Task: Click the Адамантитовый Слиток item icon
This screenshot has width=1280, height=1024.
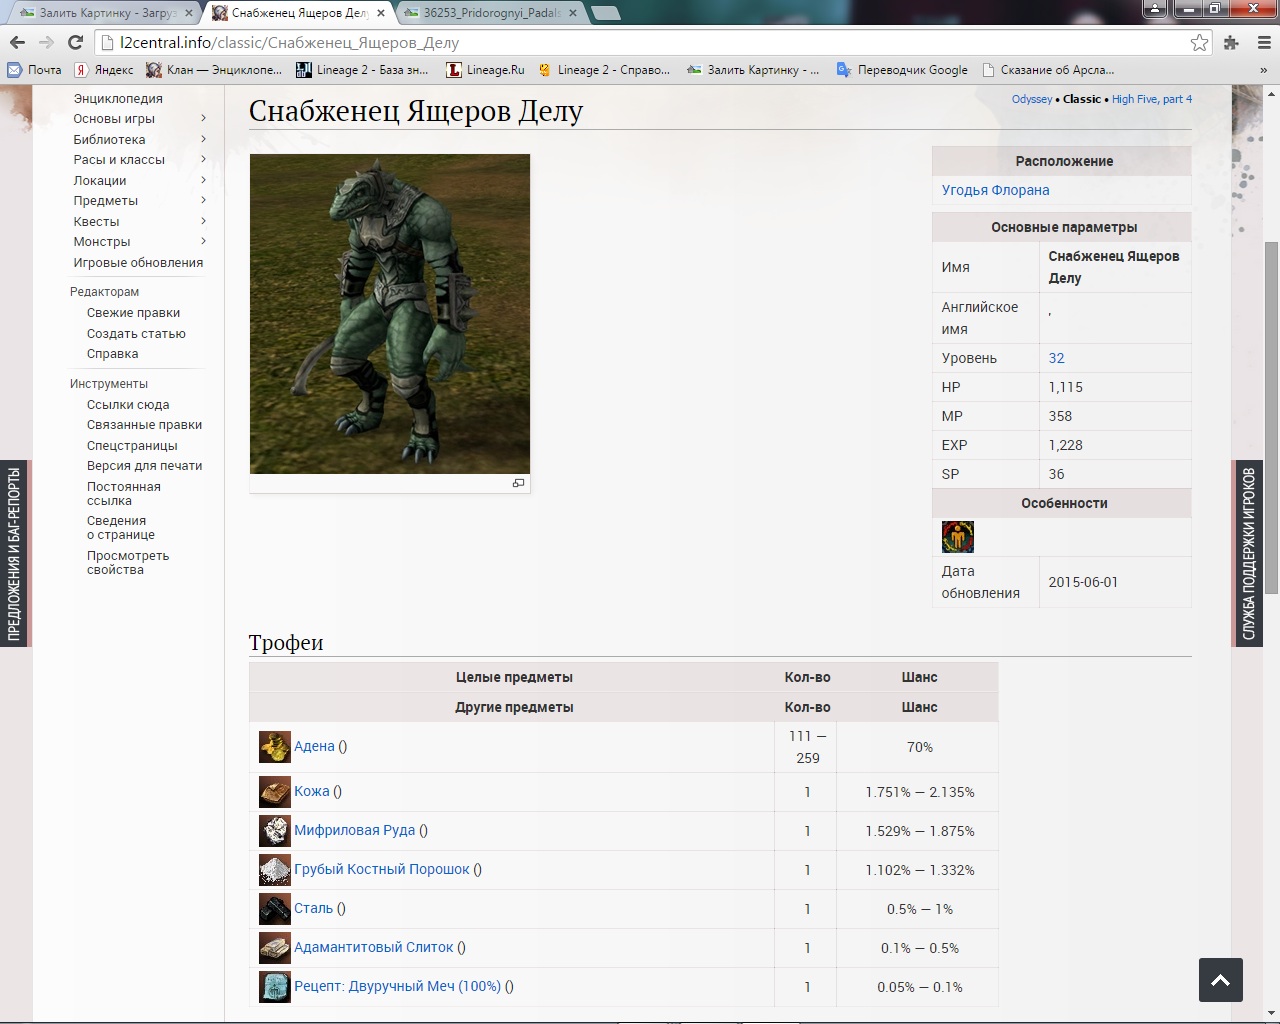Action: 275,947
